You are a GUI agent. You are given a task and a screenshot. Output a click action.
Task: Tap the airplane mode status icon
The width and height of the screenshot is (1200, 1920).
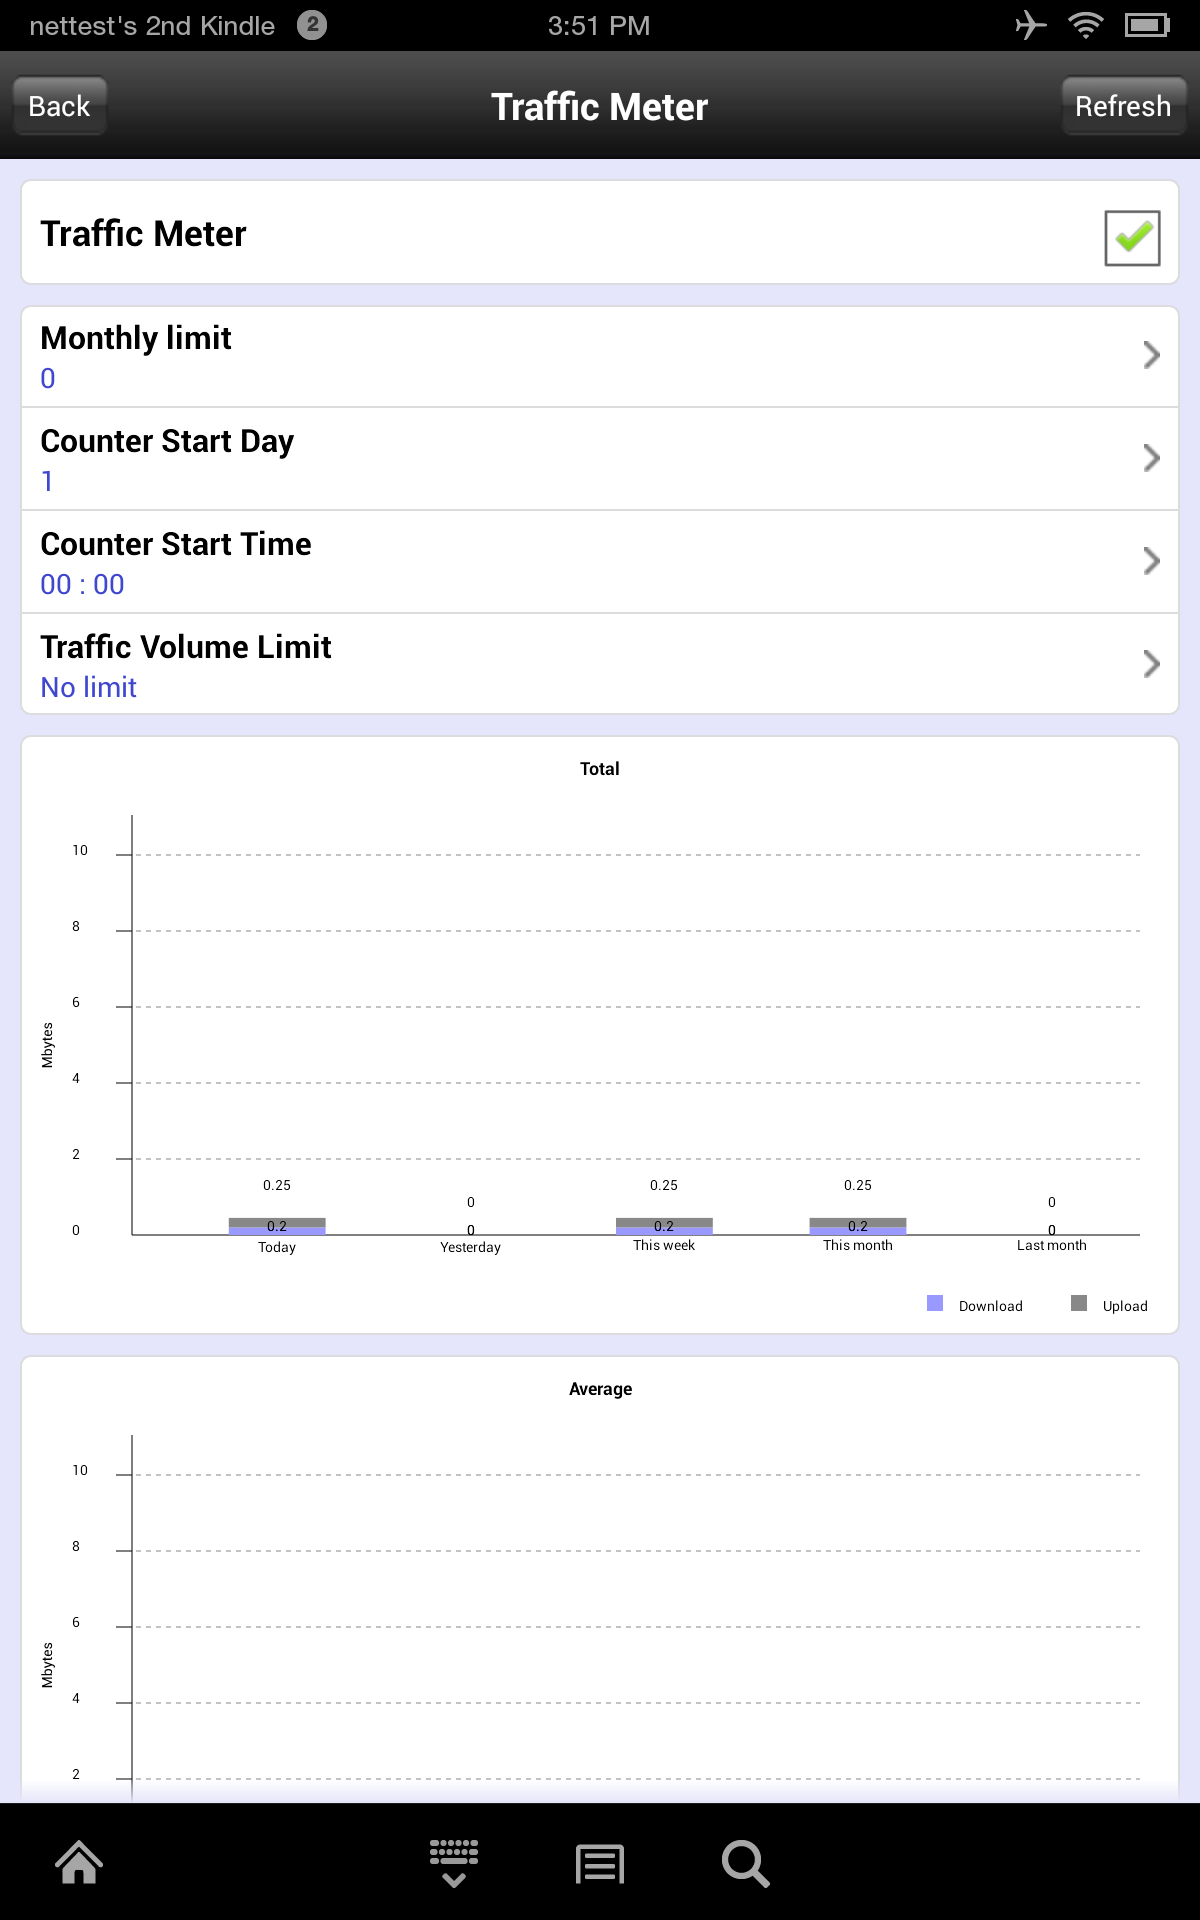tap(1030, 25)
